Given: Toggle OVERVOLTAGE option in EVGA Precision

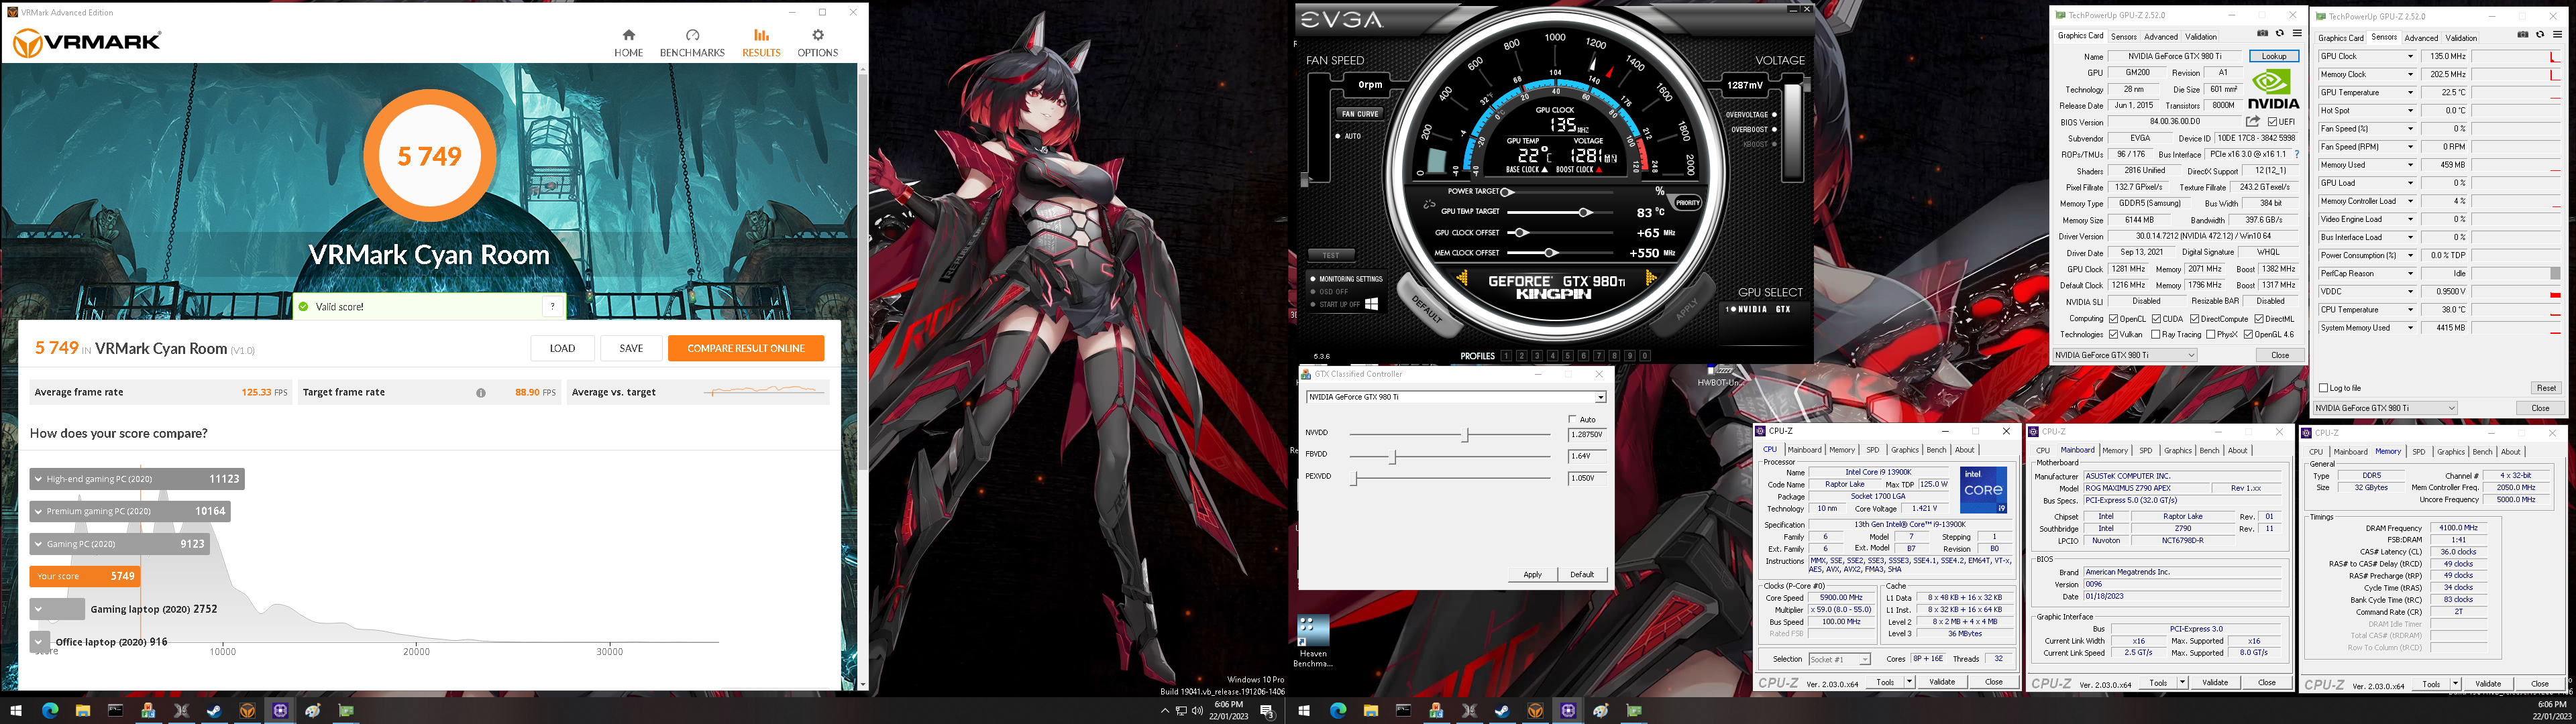Looking at the screenshot, I should tap(1774, 115).
